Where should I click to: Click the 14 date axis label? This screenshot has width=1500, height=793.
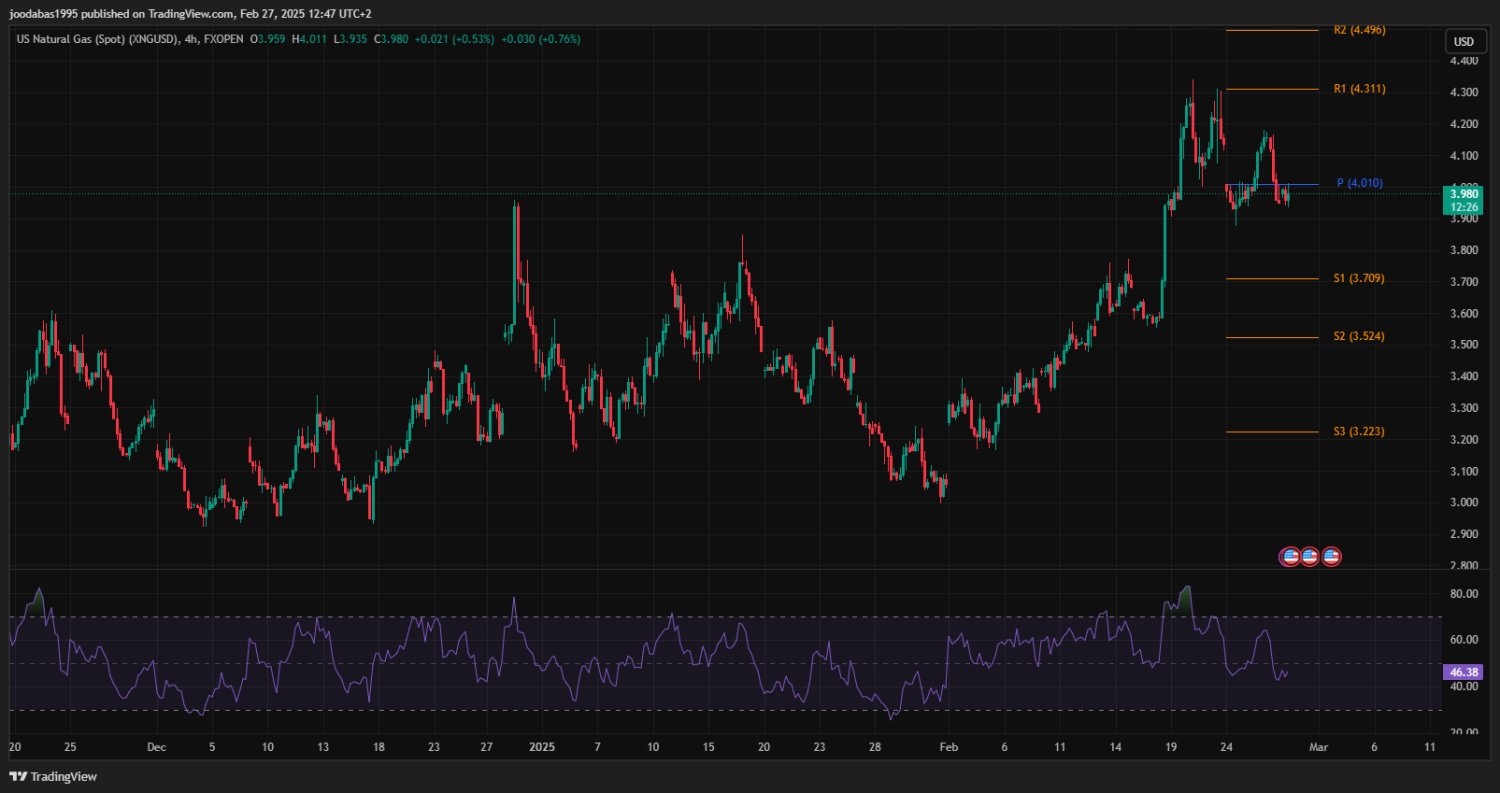(x=1115, y=747)
